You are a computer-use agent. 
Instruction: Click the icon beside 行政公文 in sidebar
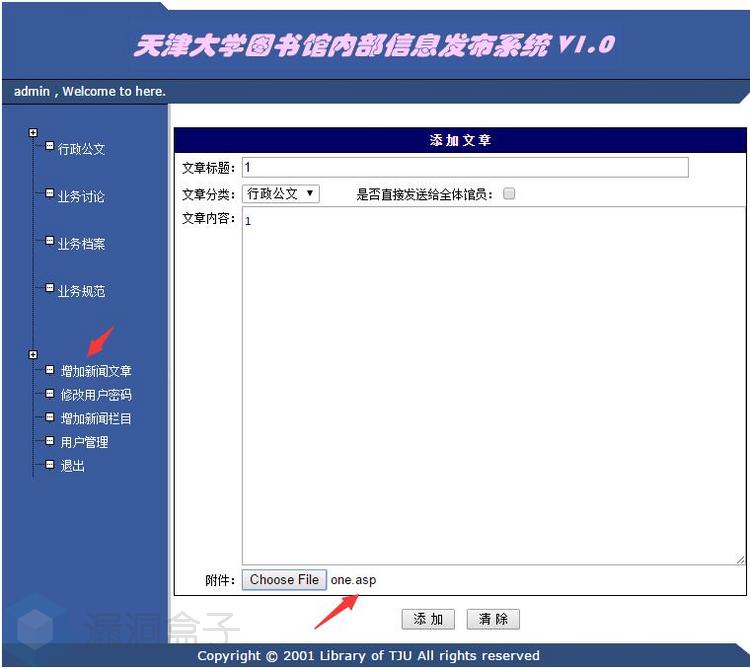(49, 146)
